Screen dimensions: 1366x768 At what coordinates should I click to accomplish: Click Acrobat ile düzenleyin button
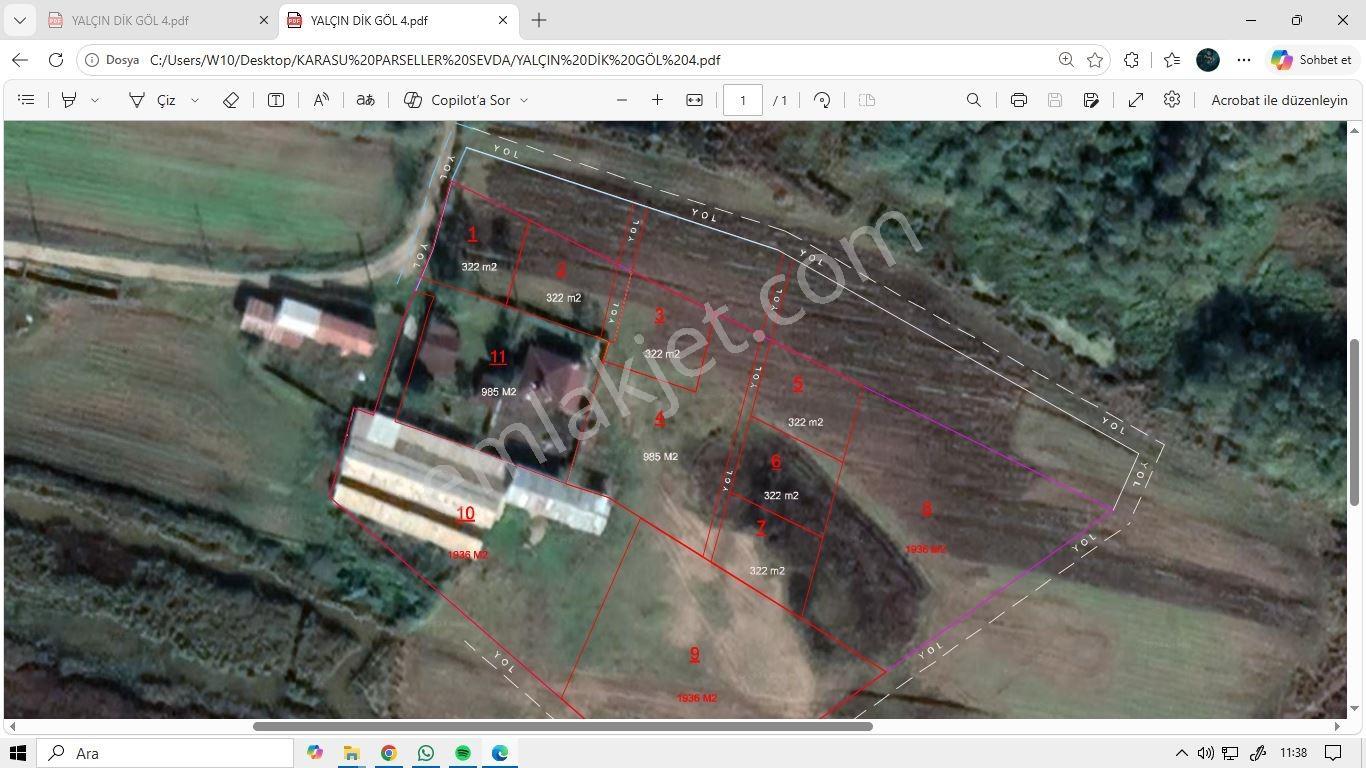click(1279, 100)
